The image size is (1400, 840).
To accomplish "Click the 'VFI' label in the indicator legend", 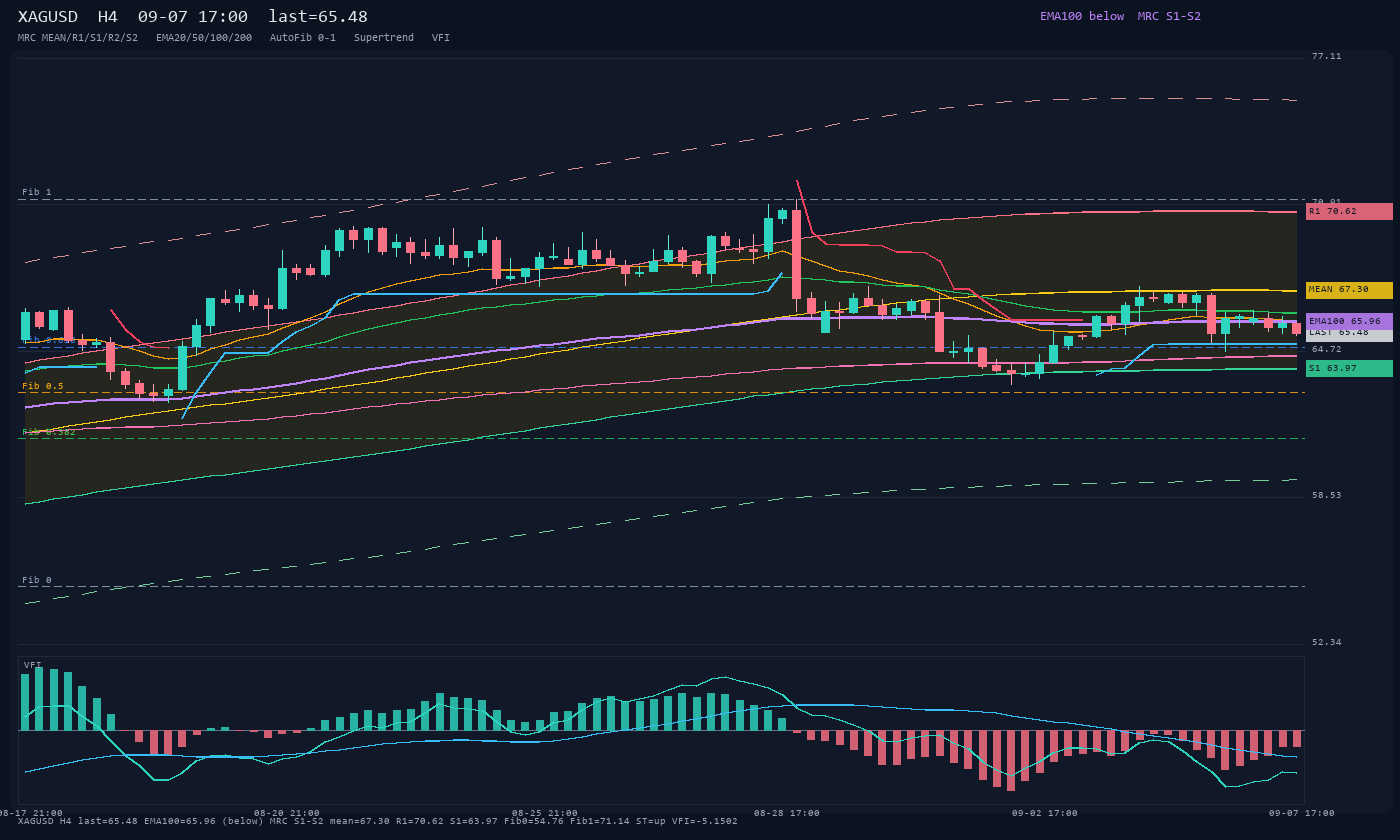I will [441, 38].
